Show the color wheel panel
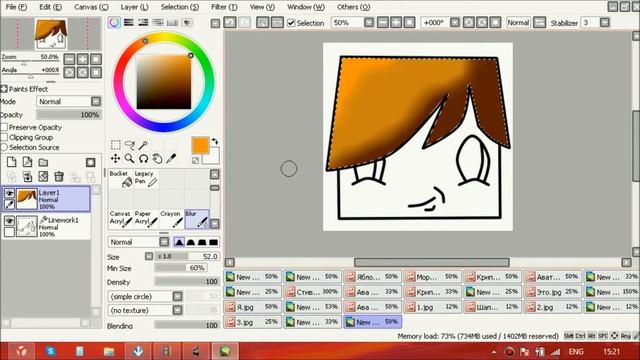This screenshot has height=360, width=640. pyautogui.click(x=114, y=22)
